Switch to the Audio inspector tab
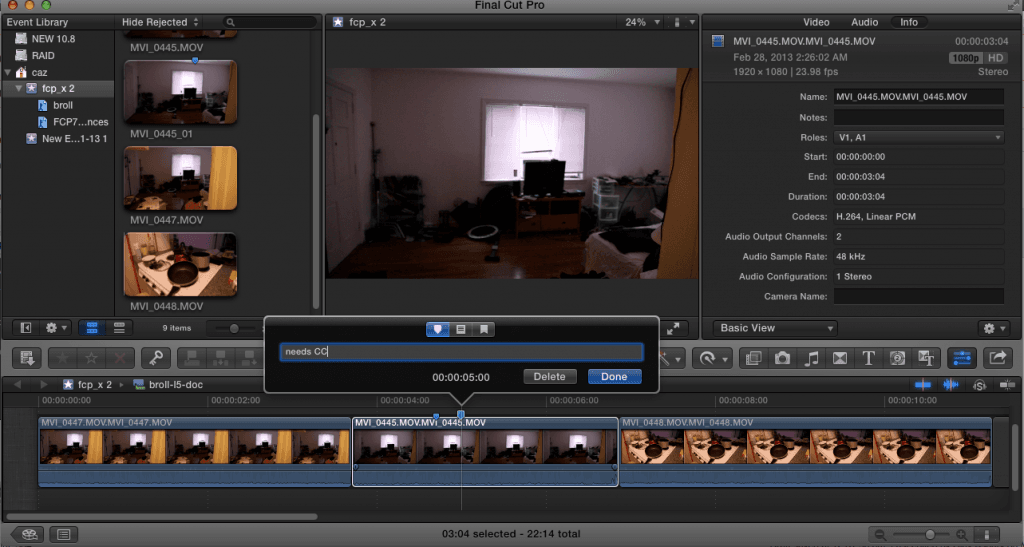 coord(864,22)
